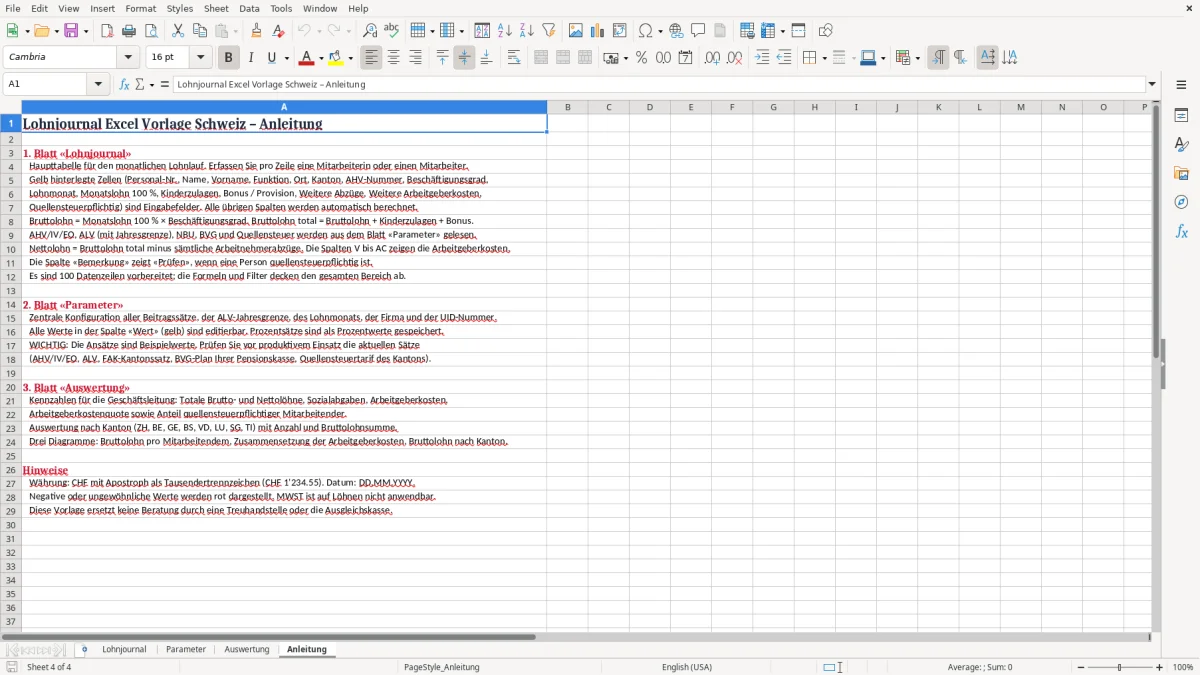Sort descending Z to A icon
The image size is (1200, 675).
pos(526,31)
